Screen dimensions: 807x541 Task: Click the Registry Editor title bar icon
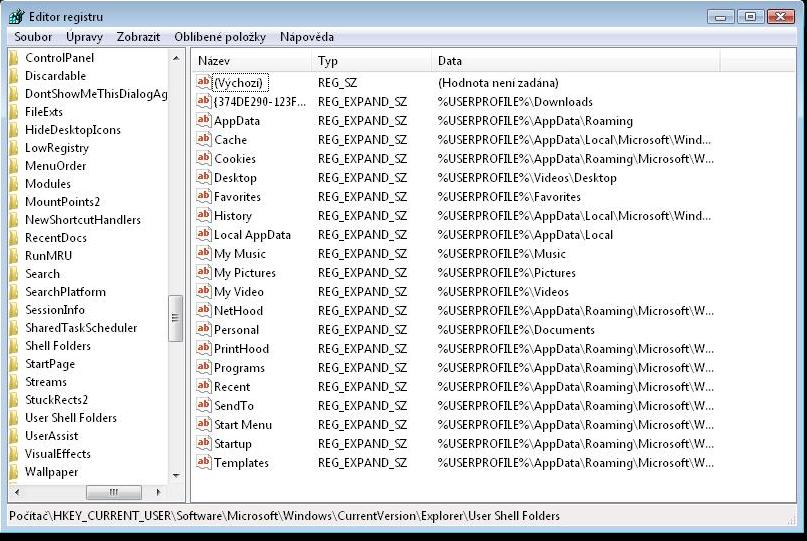tap(17, 16)
